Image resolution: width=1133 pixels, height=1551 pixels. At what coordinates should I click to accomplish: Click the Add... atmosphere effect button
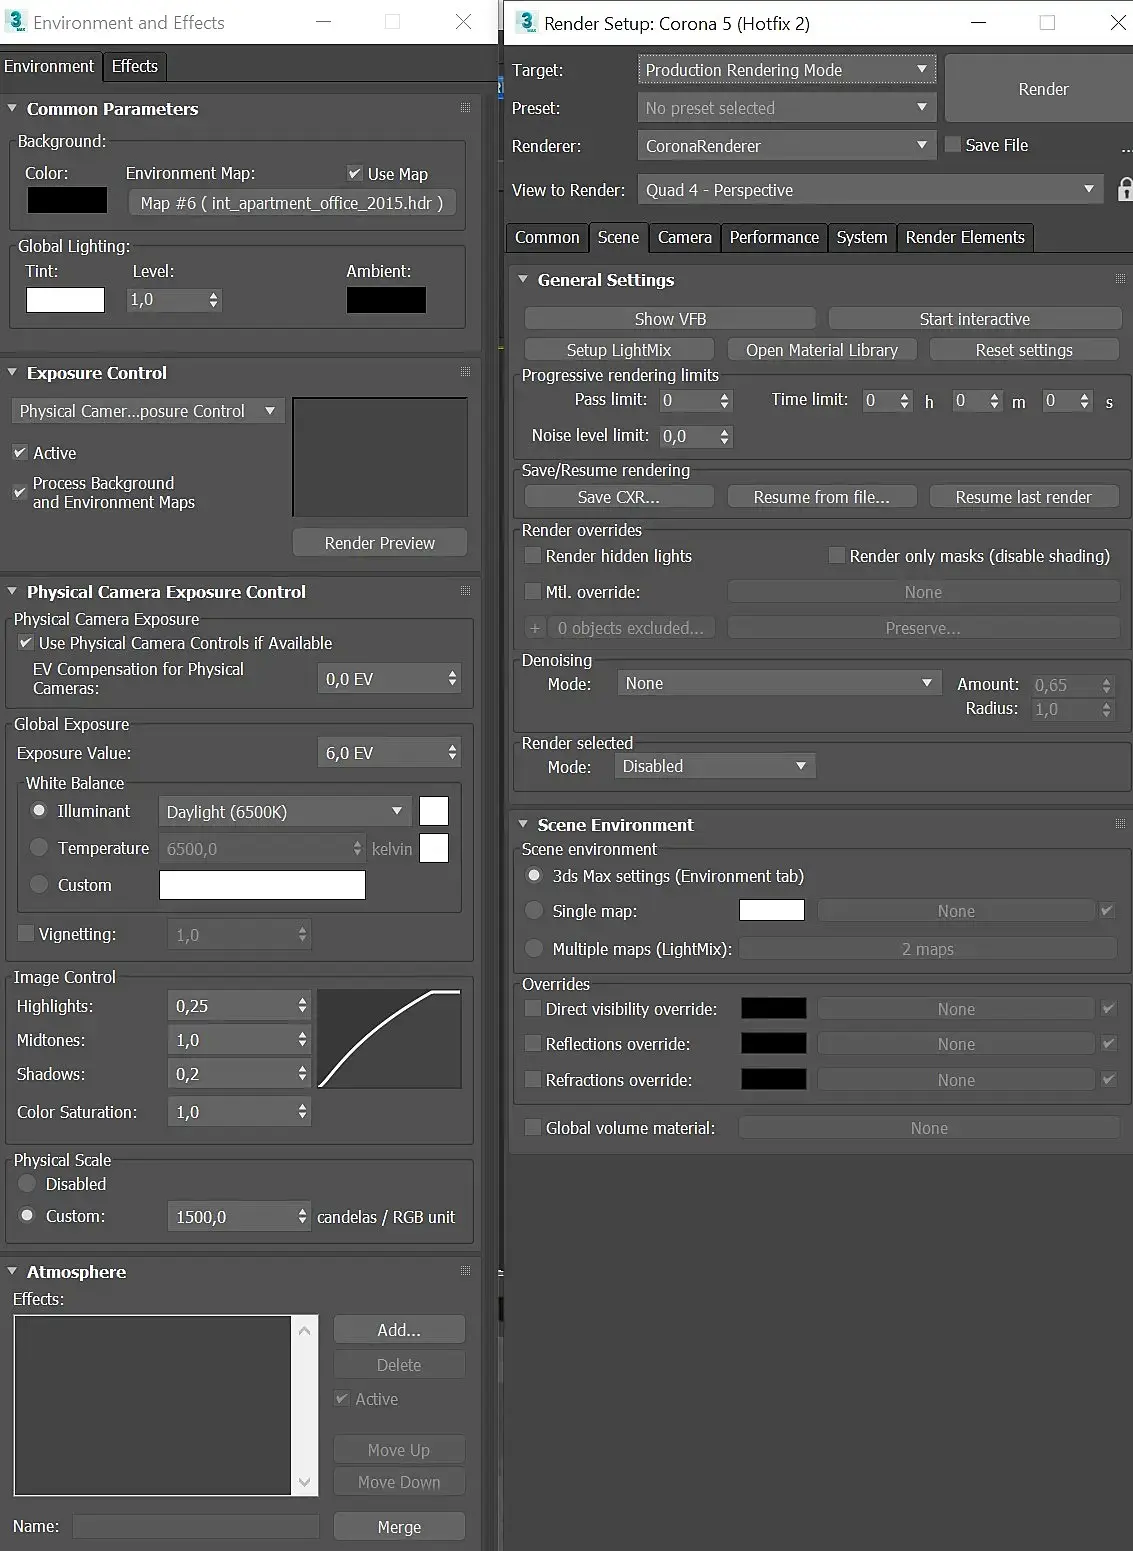click(x=399, y=1329)
